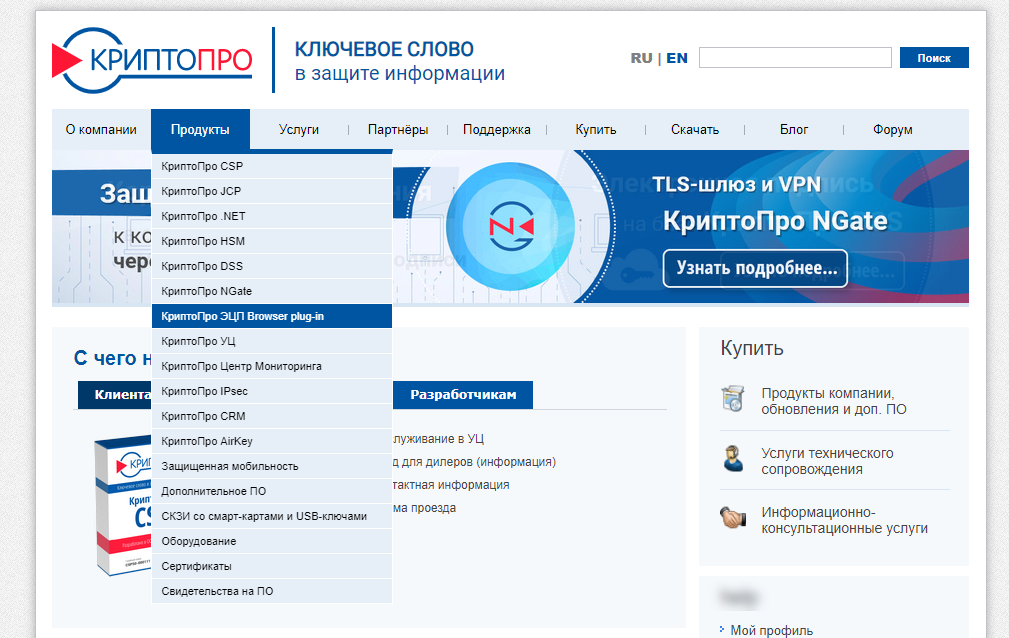The height and width of the screenshot is (638, 1009).
Task: Visit the Блог page
Action: click(794, 129)
